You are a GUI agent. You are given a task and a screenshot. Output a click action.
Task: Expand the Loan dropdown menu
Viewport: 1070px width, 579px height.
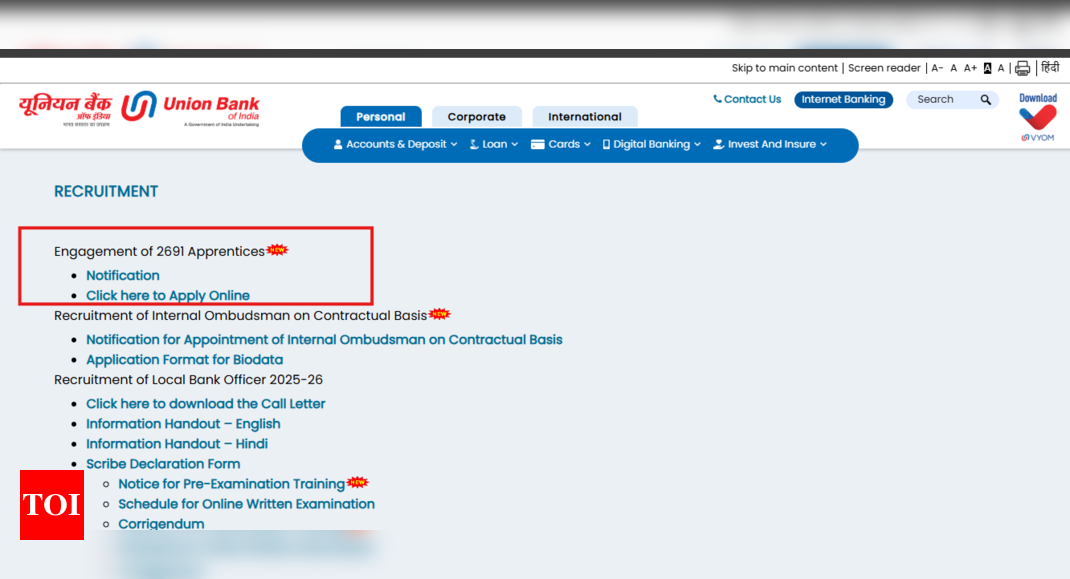coord(494,144)
